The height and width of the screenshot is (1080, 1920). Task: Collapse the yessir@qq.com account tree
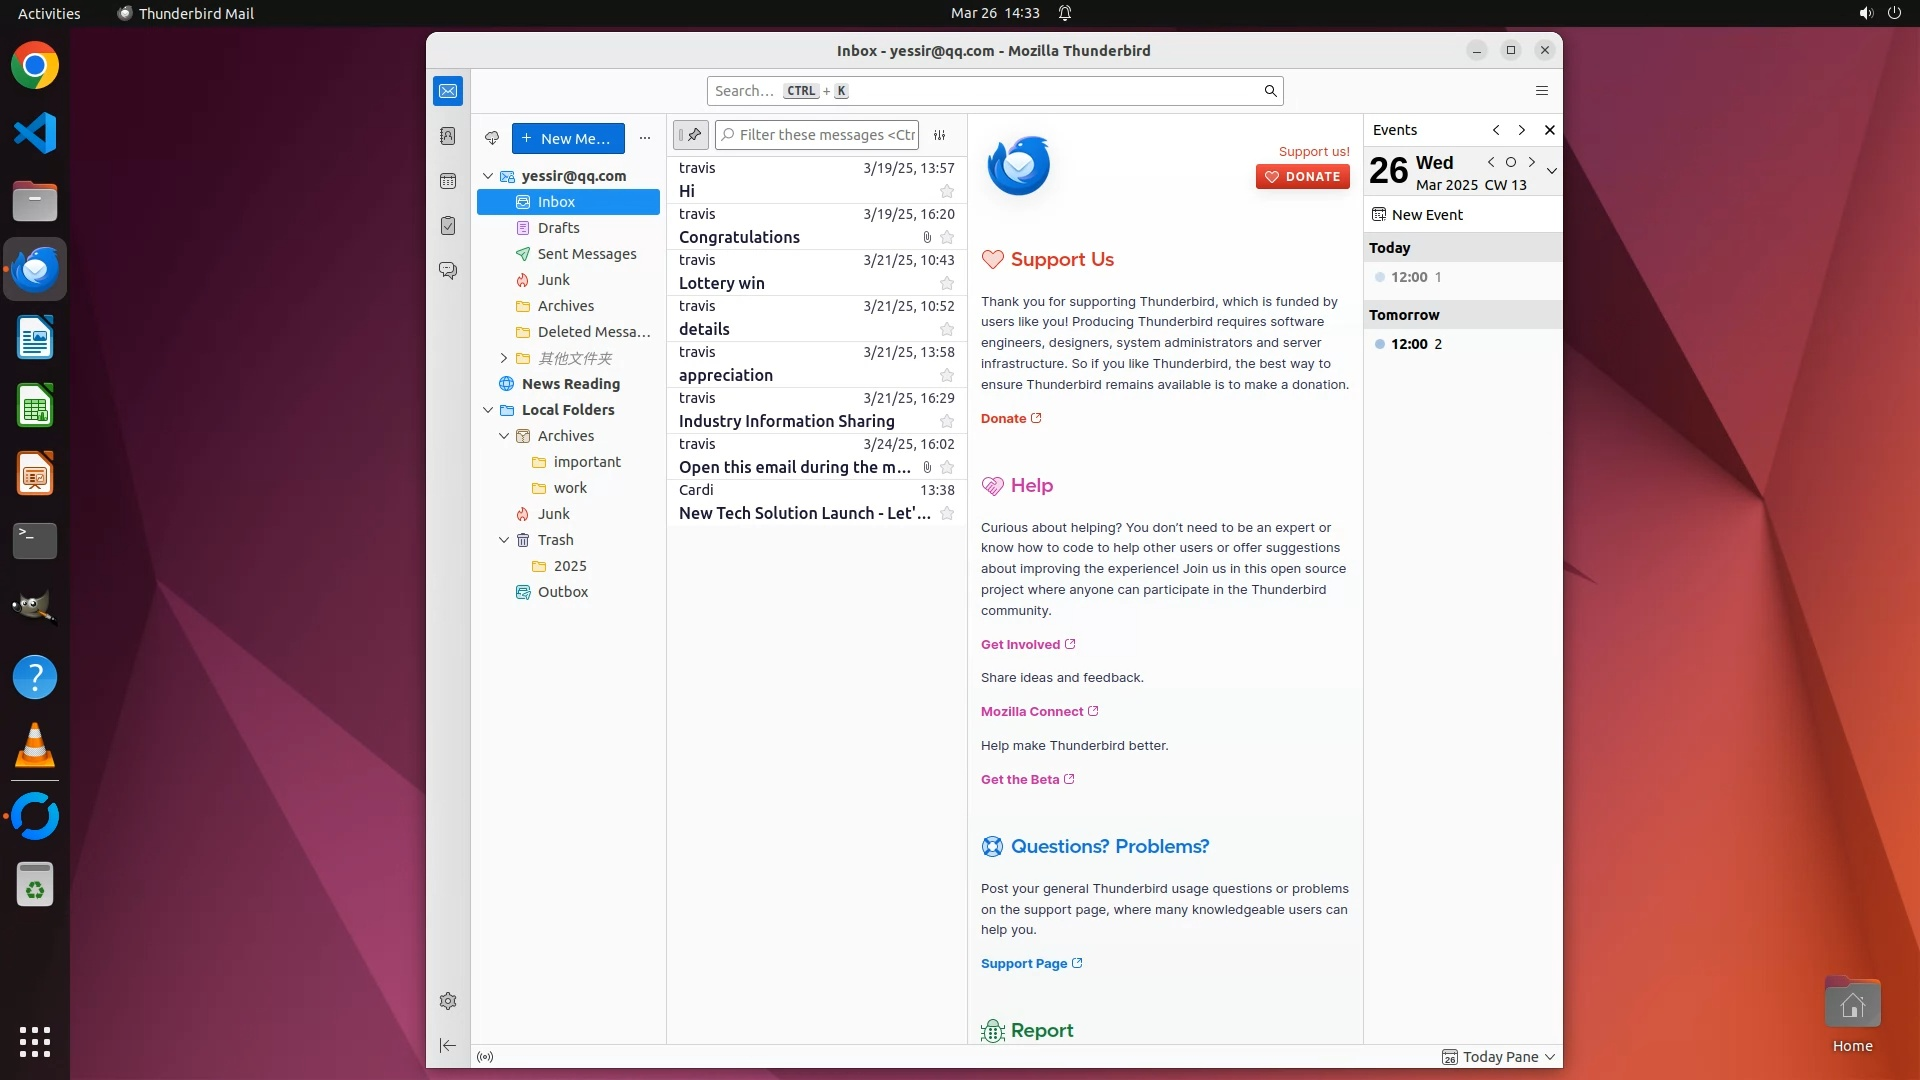(488, 176)
